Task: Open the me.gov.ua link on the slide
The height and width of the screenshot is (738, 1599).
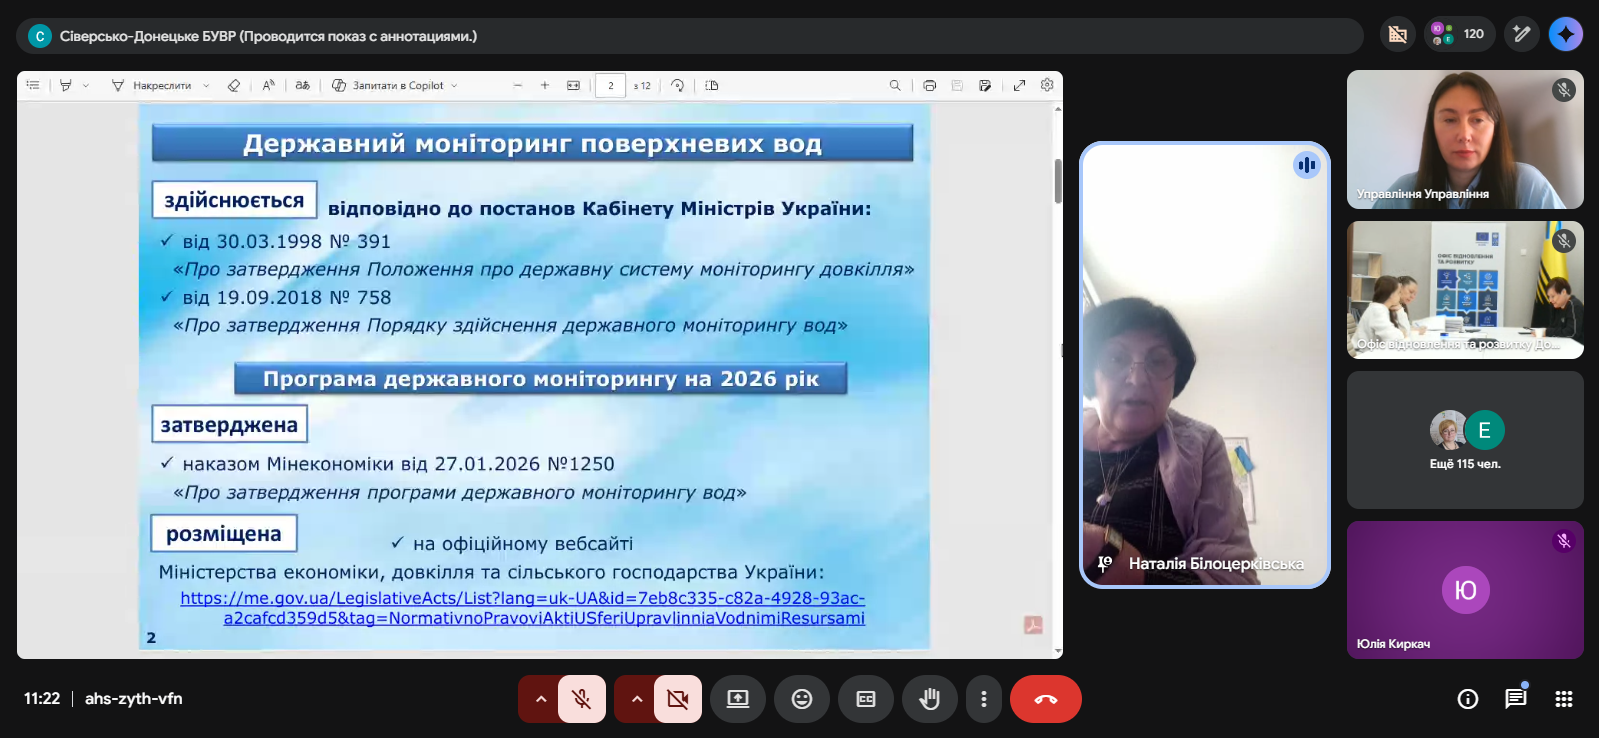Action: 522,598
